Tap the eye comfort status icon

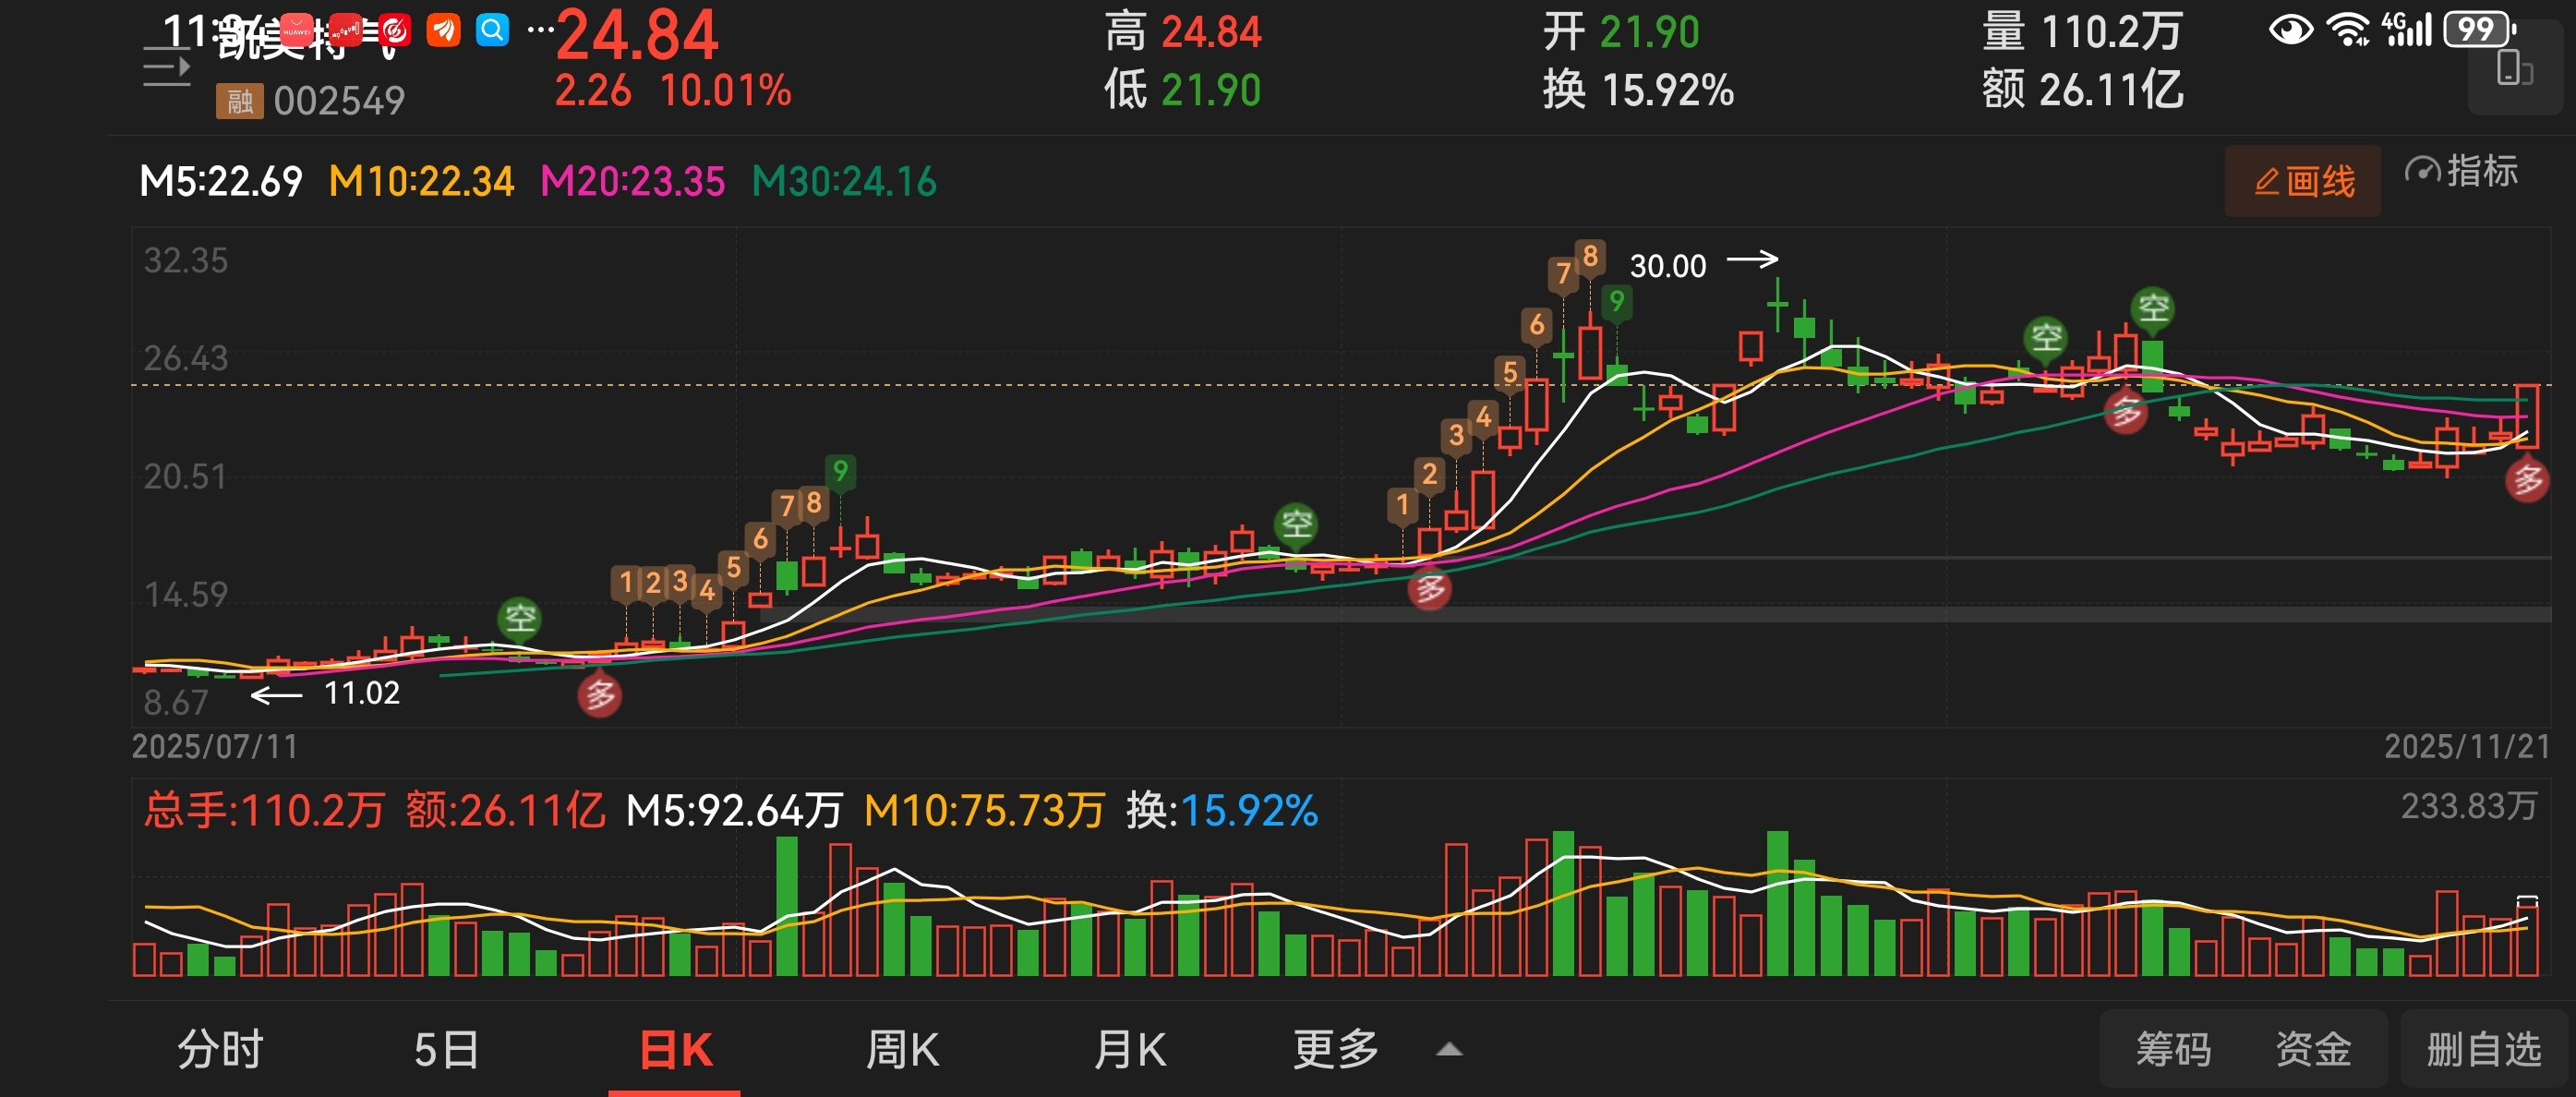tap(2290, 30)
